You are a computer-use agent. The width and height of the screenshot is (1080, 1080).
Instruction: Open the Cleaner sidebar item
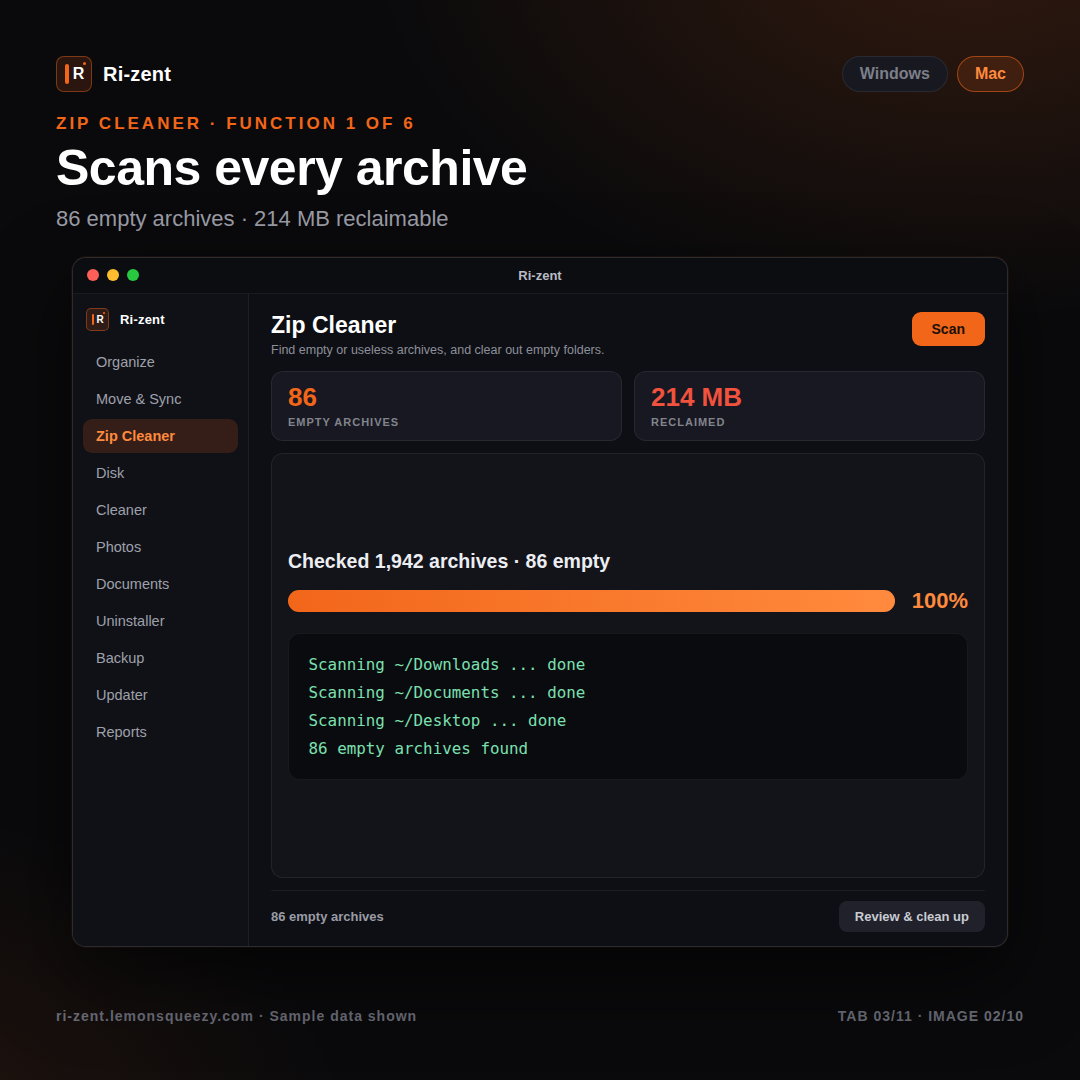(160, 510)
